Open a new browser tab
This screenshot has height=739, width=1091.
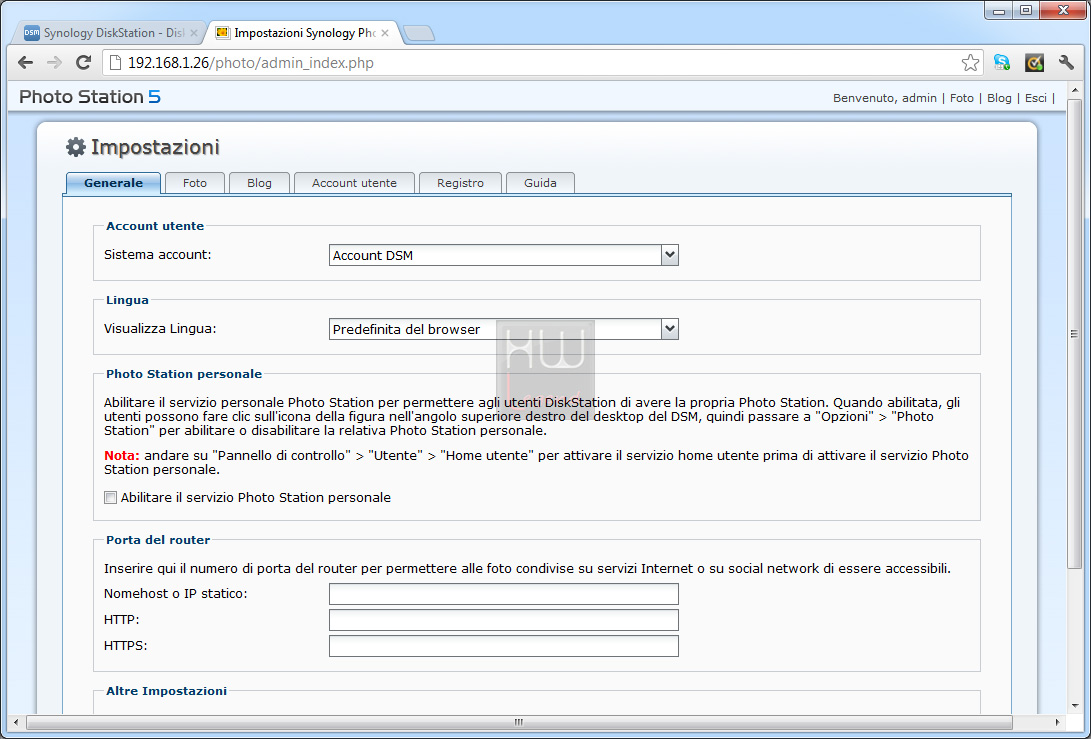click(x=419, y=33)
